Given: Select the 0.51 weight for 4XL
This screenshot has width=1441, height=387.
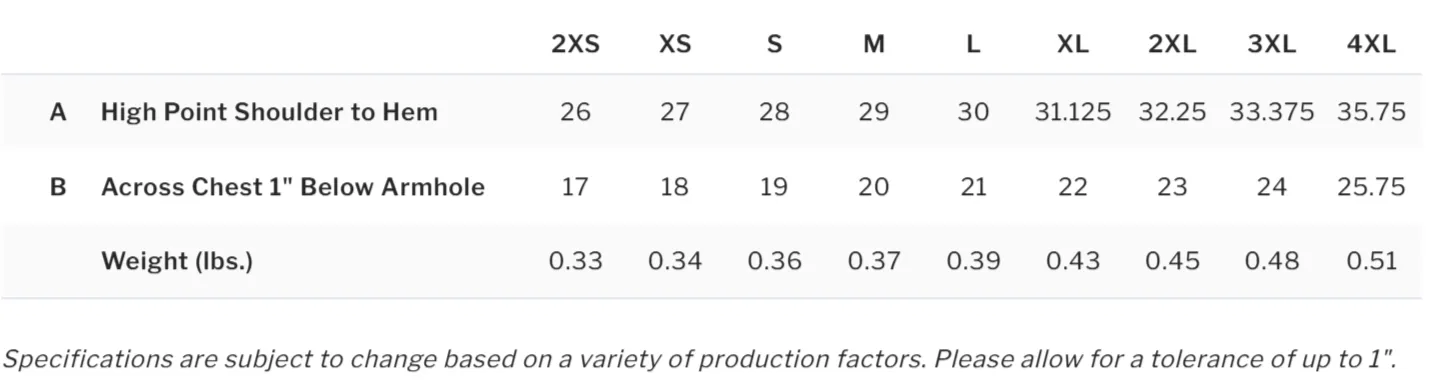Looking at the screenshot, I should pyautogui.click(x=1371, y=262).
